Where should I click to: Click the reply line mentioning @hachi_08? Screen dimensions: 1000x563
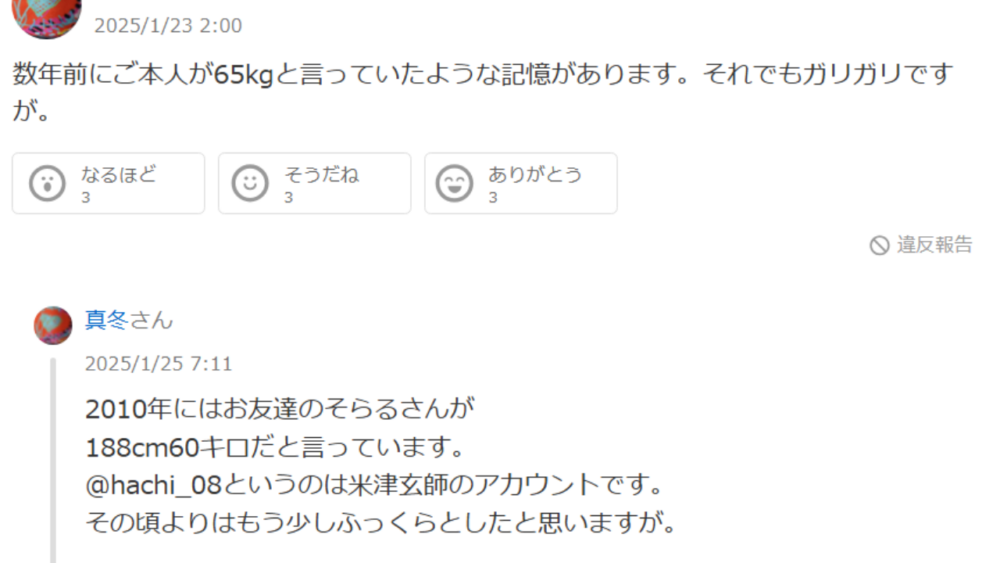376,485
